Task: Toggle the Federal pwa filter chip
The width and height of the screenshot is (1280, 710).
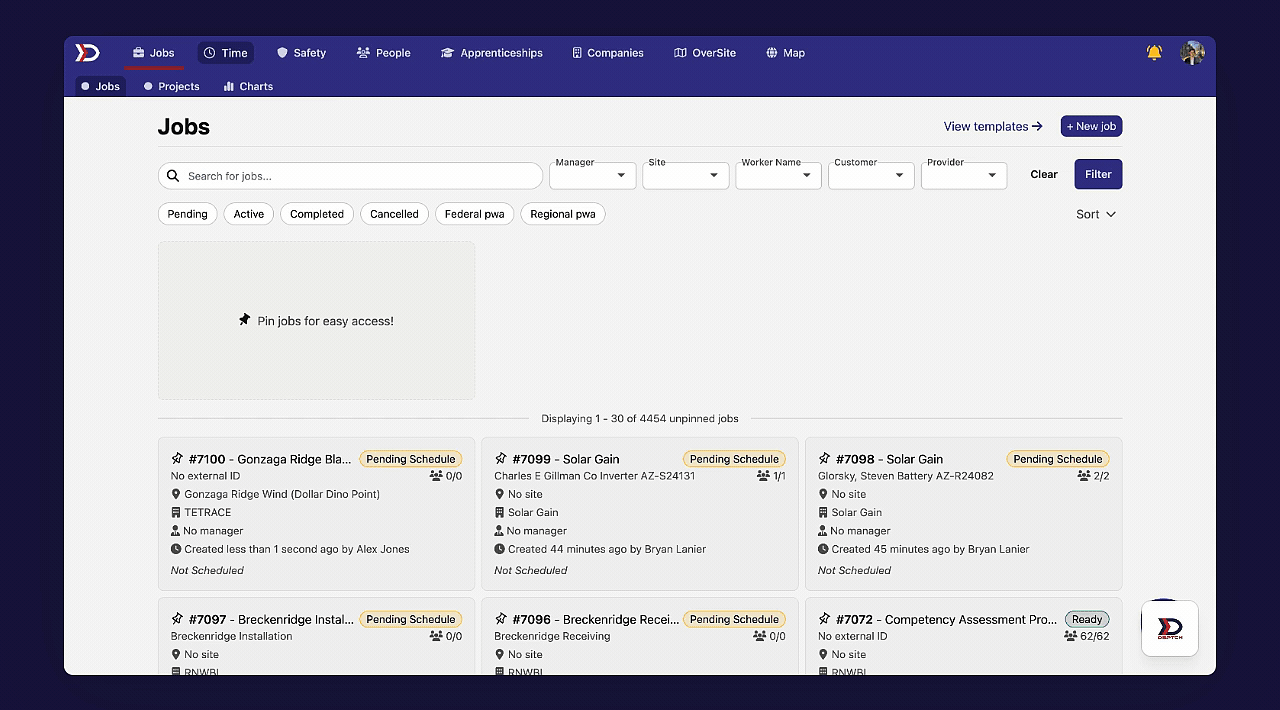Action: pos(475,214)
